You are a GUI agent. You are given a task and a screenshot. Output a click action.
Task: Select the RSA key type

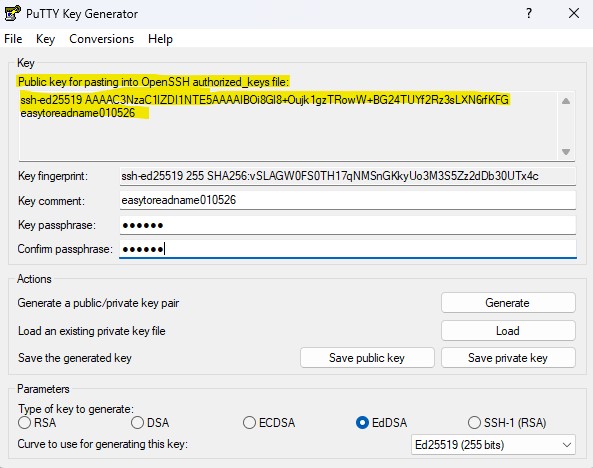(37, 423)
